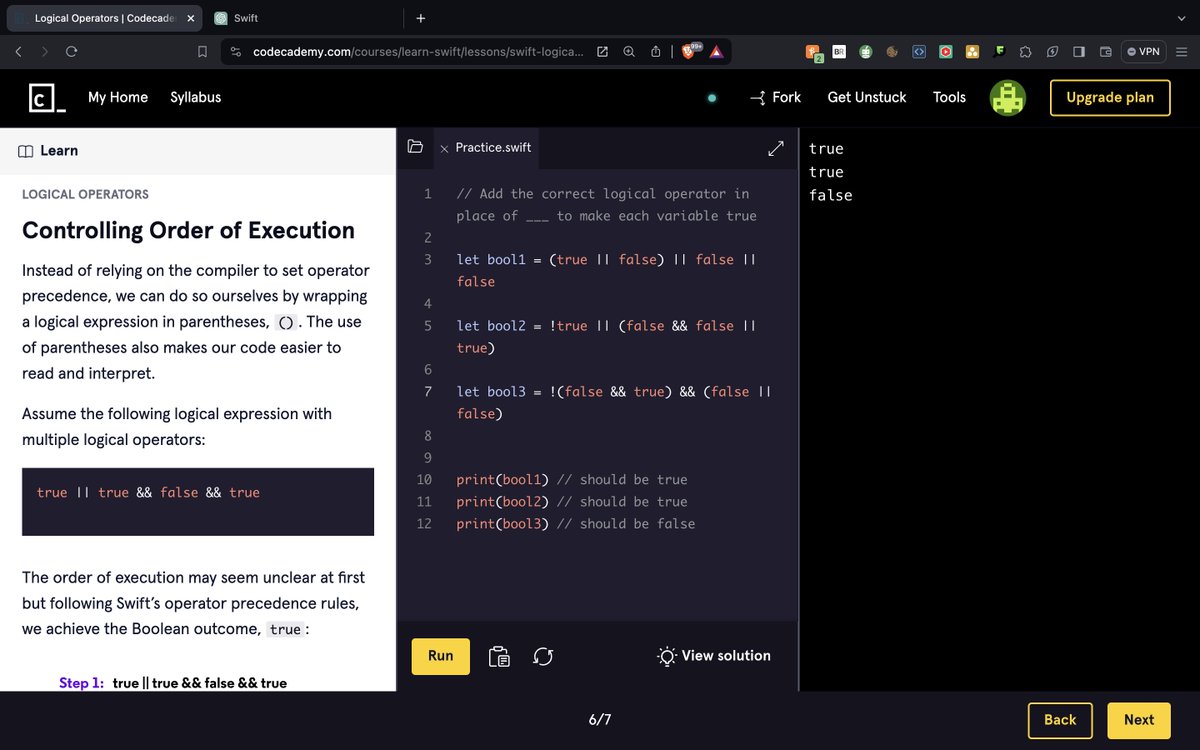Switch to the Swift browser tab
Viewport: 1200px width, 750px height.
click(x=245, y=18)
